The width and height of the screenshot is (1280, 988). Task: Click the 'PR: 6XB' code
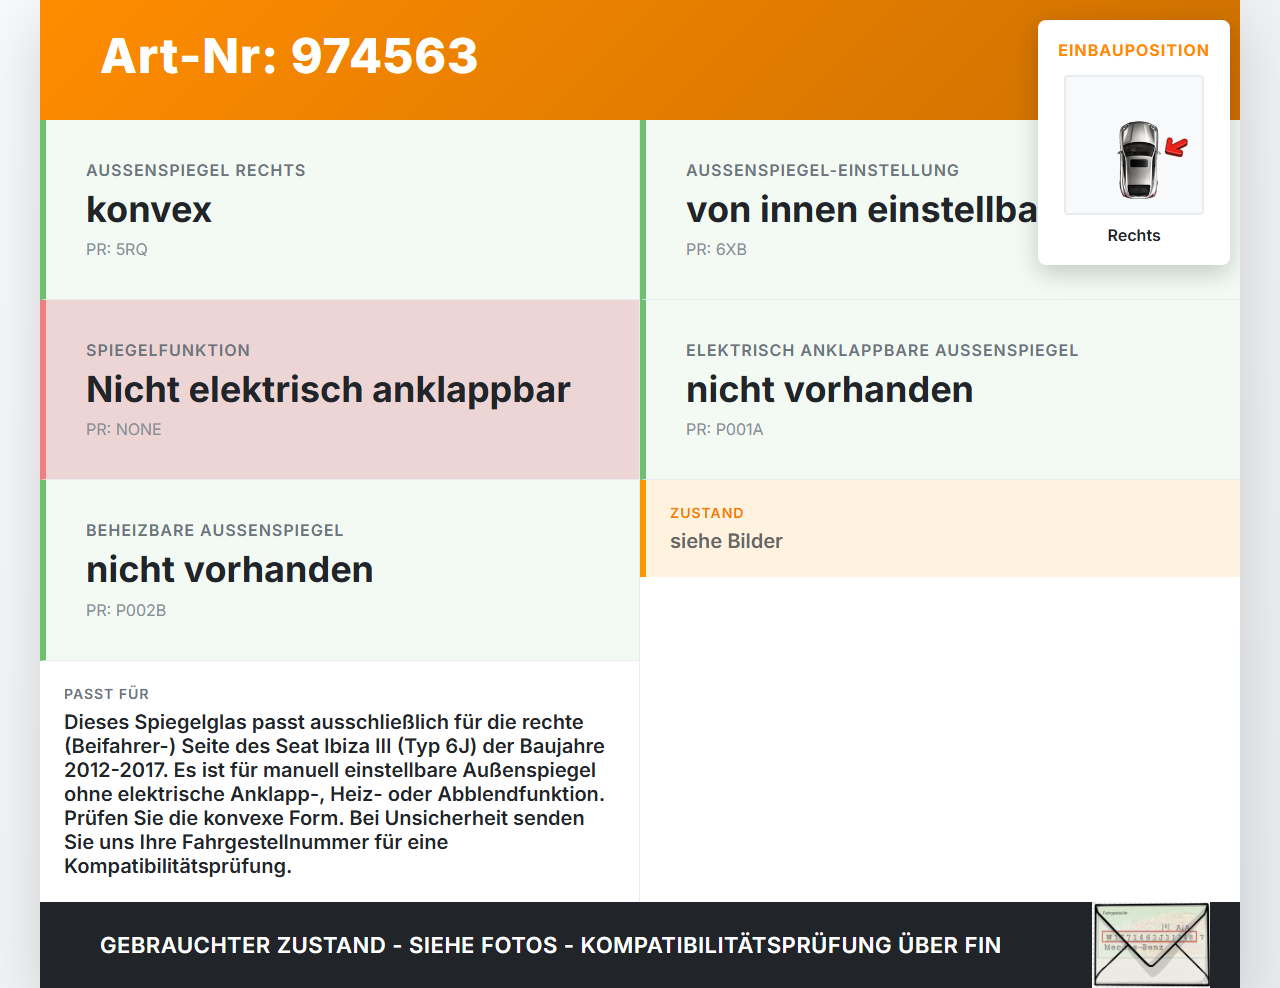point(716,249)
